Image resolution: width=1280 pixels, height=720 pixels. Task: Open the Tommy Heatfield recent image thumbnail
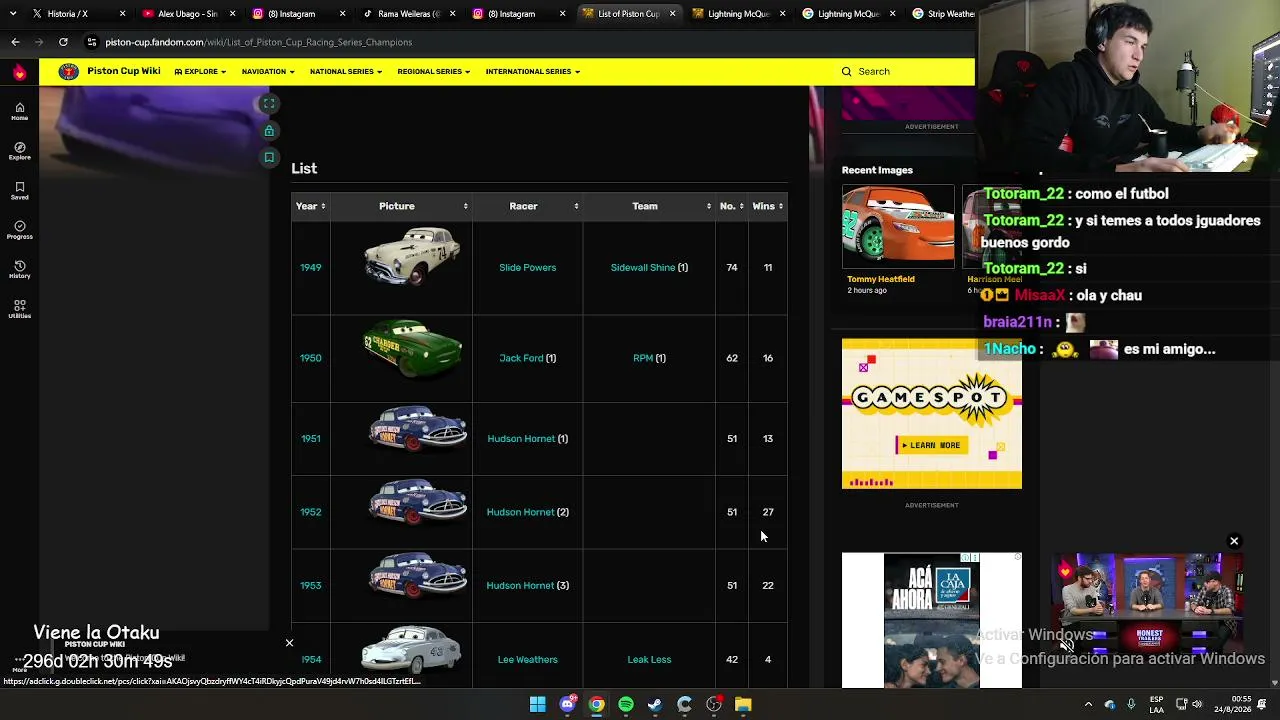(898, 227)
